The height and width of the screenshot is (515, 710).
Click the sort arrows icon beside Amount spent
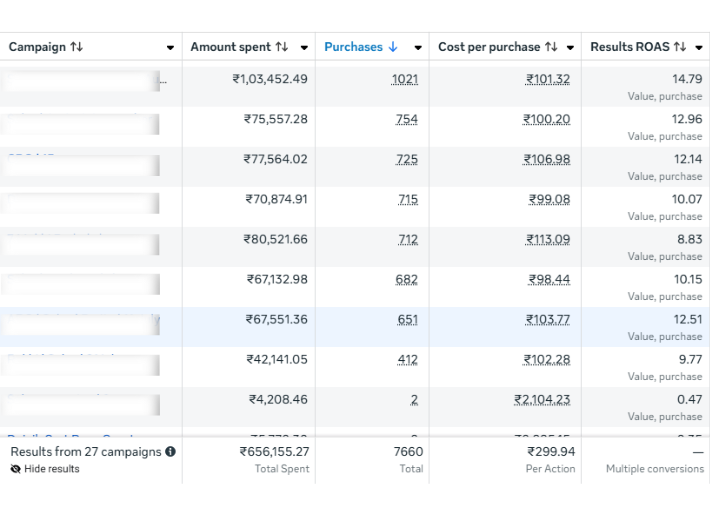point(281,47)
